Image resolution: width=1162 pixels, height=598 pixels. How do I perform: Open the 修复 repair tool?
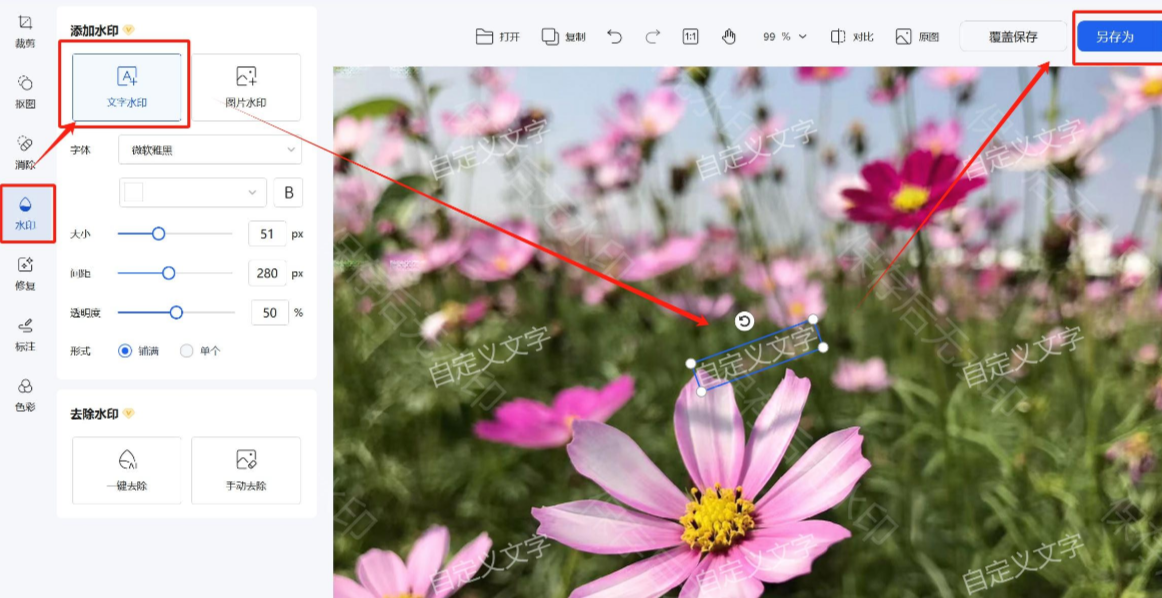coord(25,274)
